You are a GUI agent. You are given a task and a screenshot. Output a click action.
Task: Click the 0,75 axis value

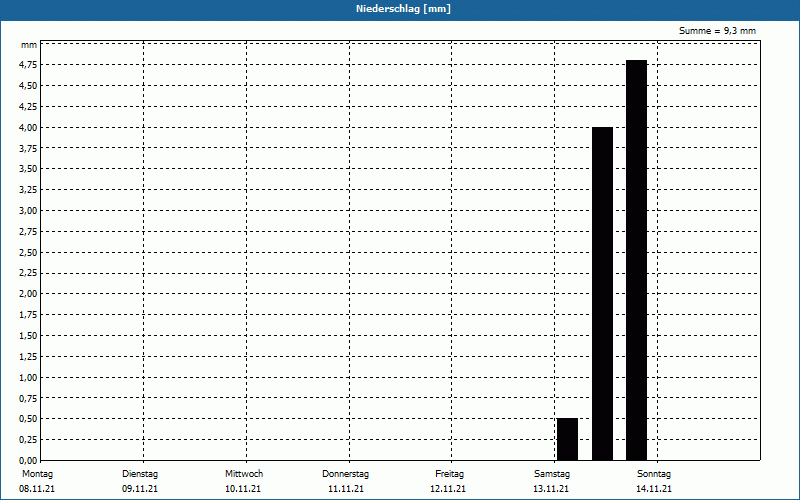28,398
